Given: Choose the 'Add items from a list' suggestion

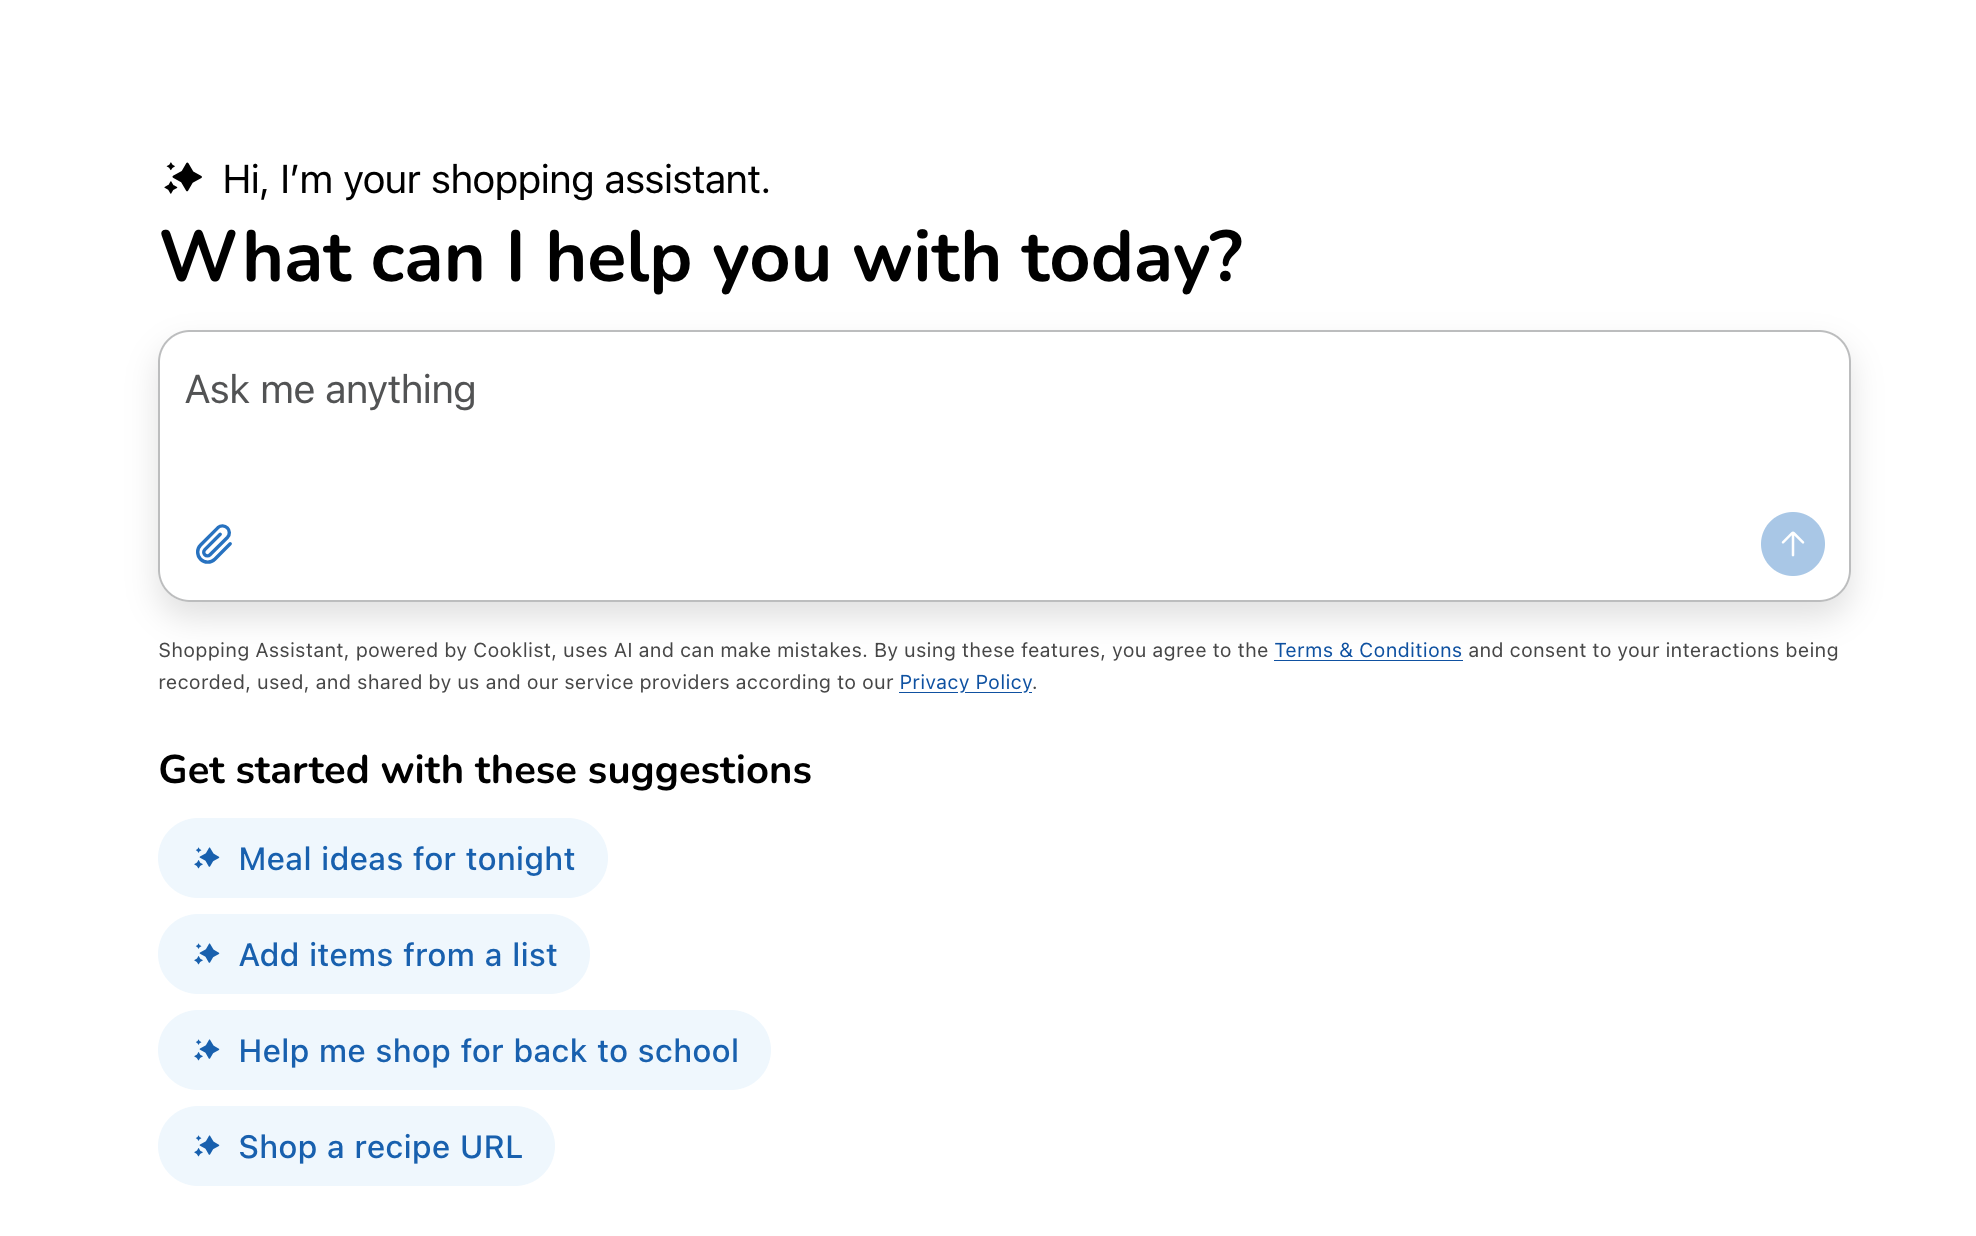Looking at the screenshot, I should pos(374,954).
